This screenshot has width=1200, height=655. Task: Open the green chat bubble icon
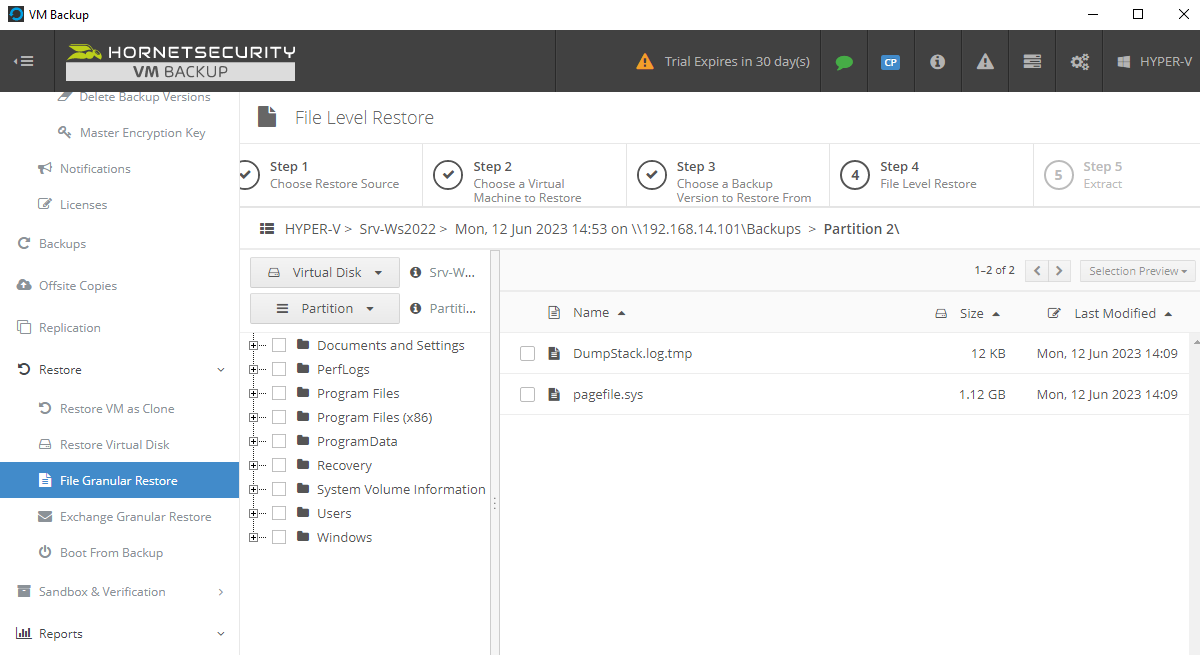[844, 61]
